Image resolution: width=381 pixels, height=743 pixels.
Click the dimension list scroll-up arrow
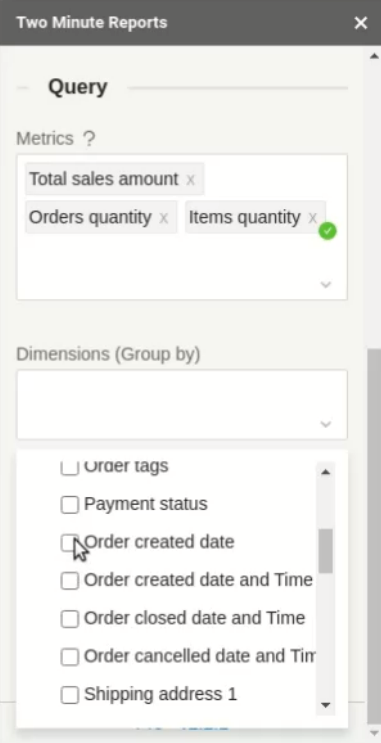coord(326,472)
